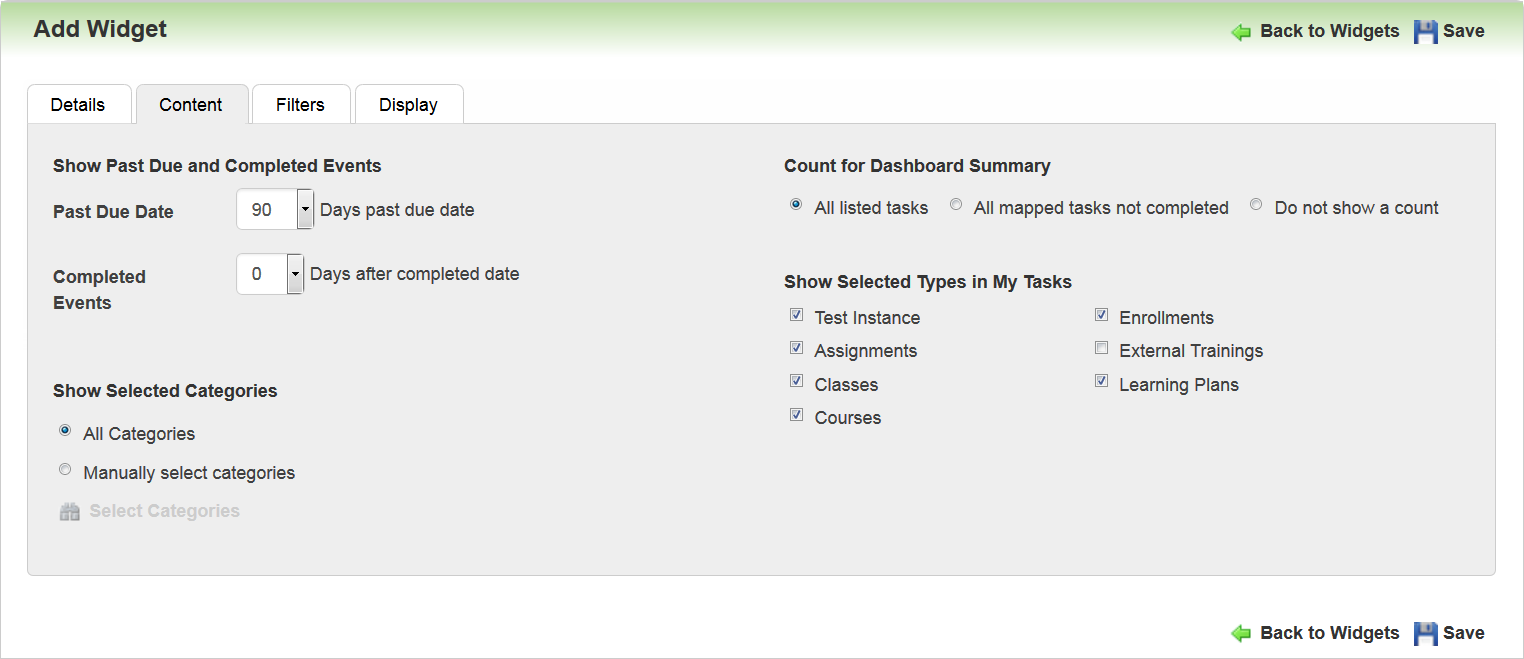Open the Filters tab

(300, 105)
